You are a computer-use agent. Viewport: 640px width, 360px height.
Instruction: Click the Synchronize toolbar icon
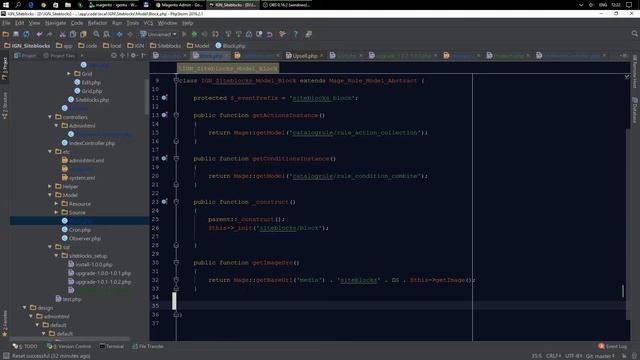(x=26, y=34)
